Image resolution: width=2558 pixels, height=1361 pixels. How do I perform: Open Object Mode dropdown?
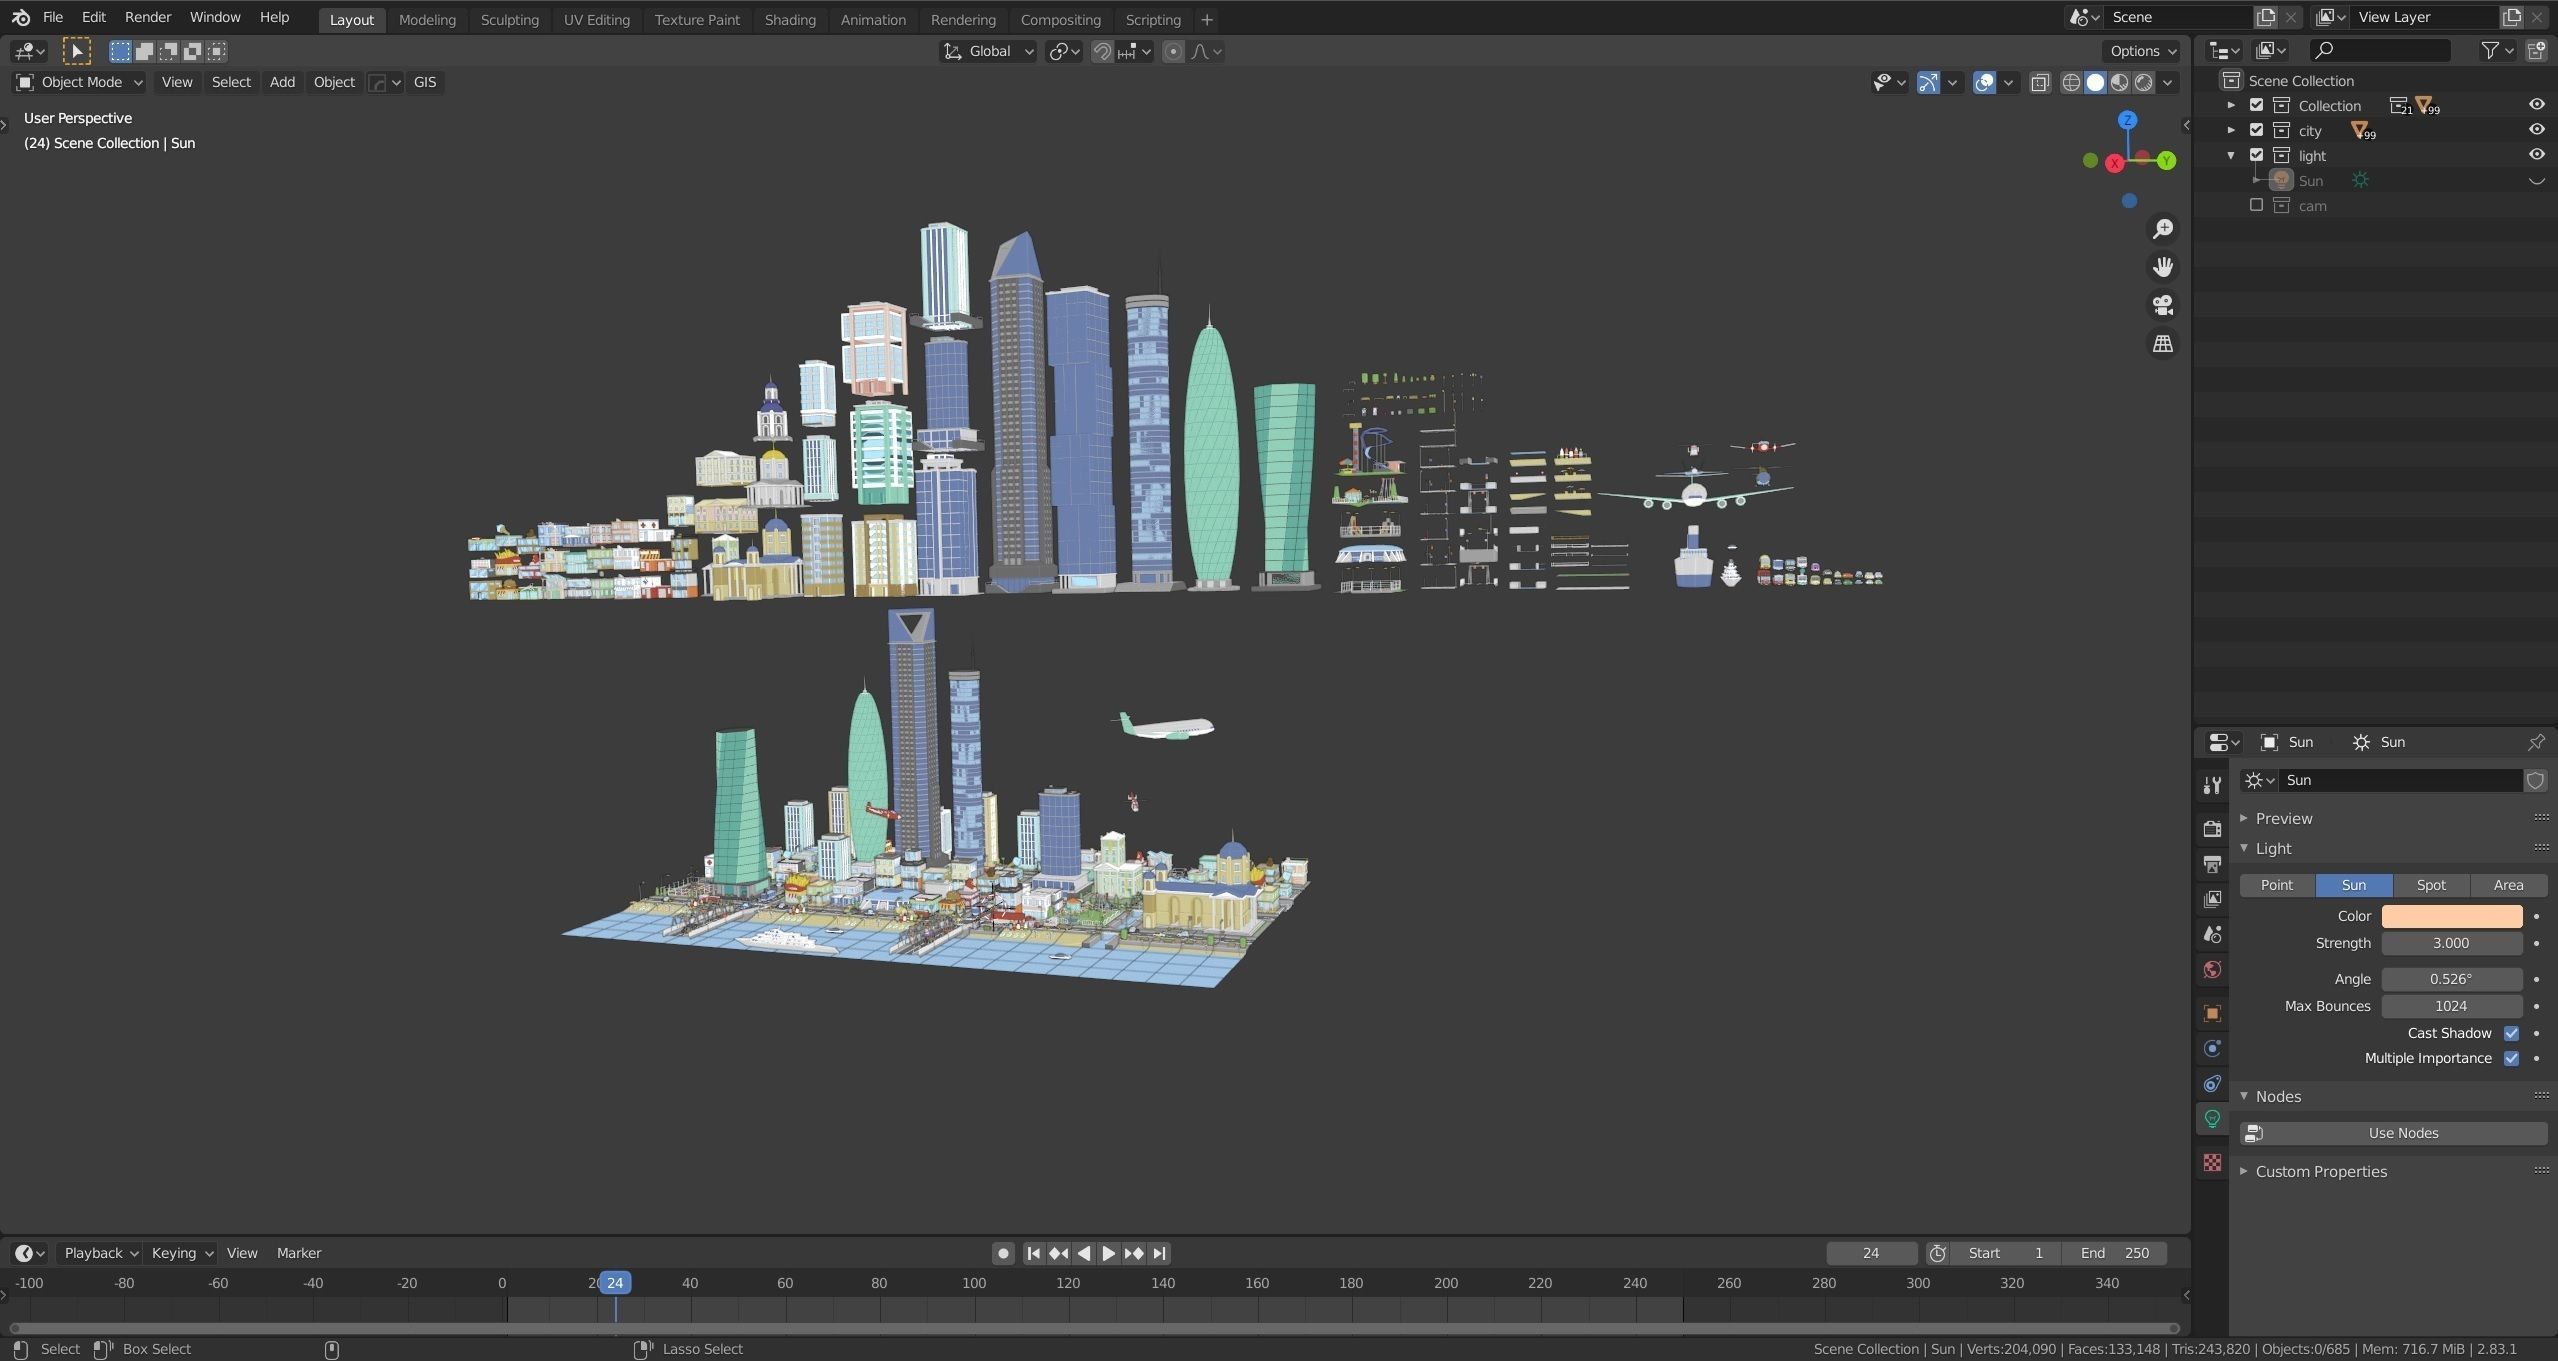80,82
